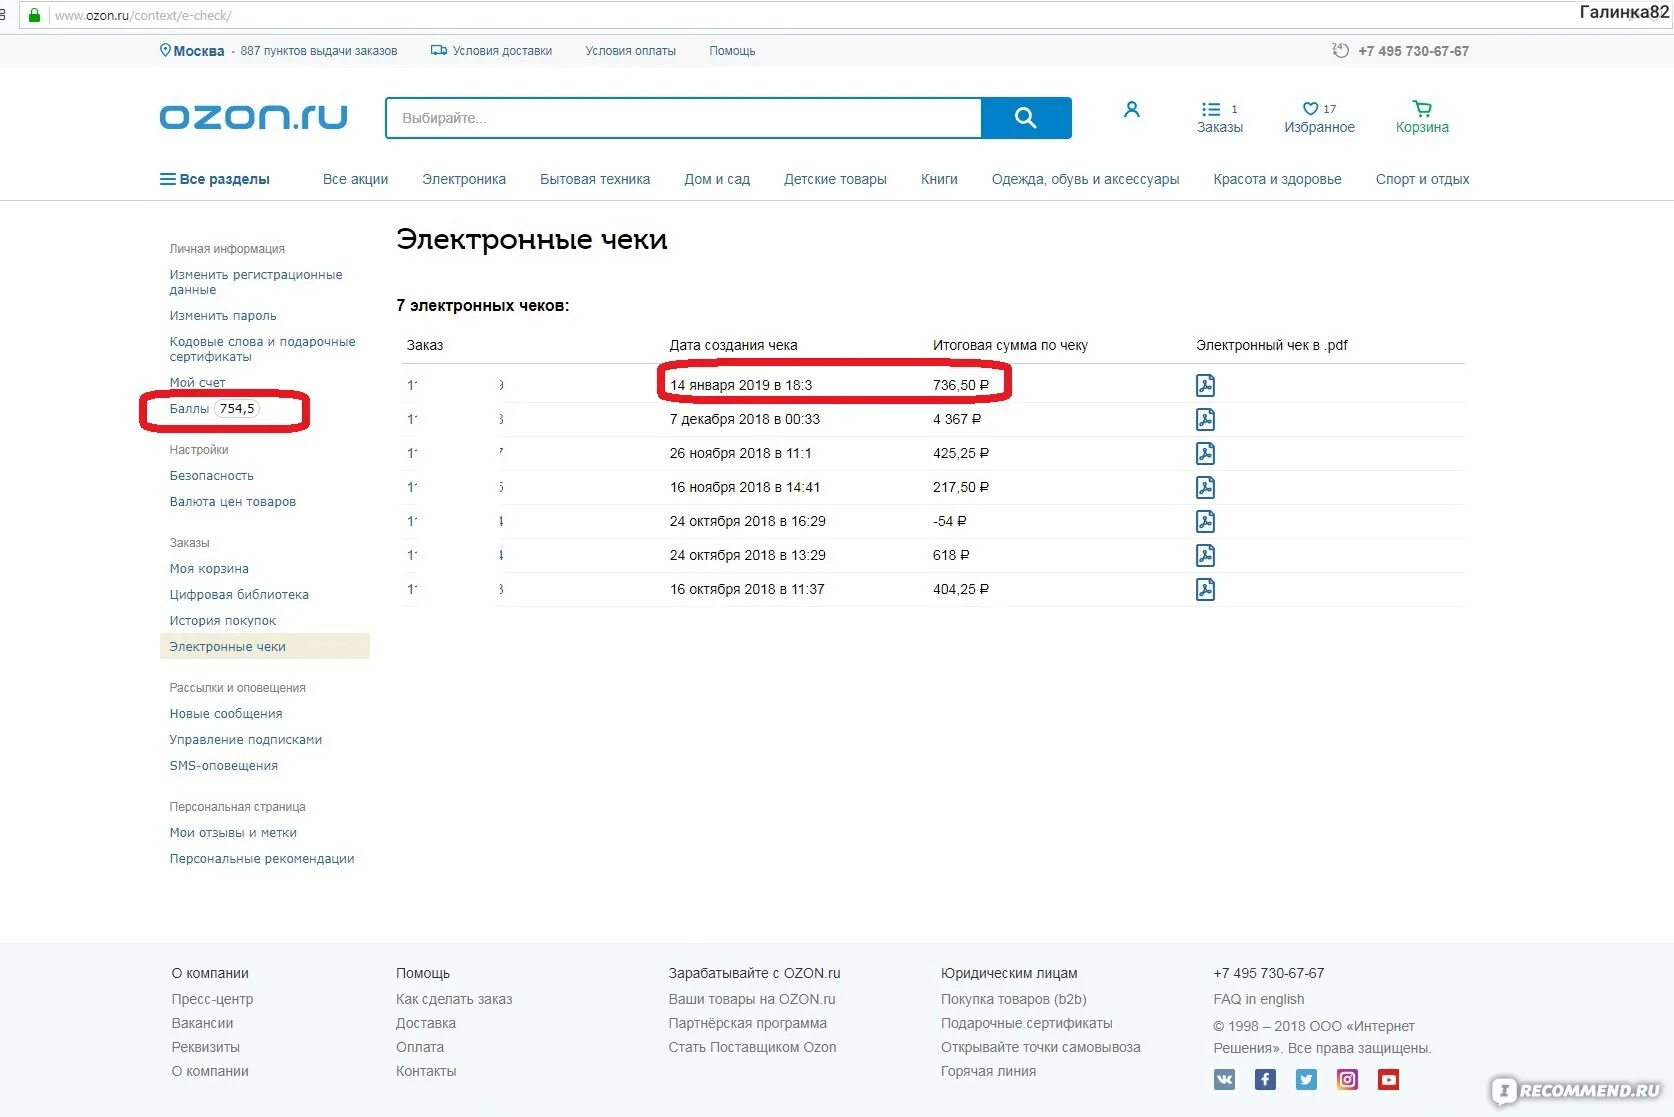Open История покупок link
The width and height of the screenshot is (1674, 1117).
223,621
